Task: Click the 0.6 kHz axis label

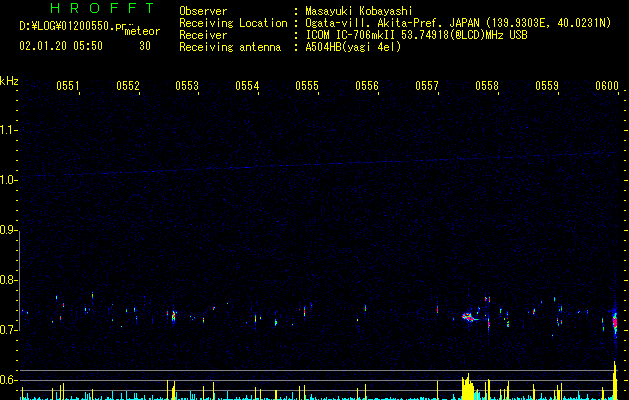Action: point(9,380)
